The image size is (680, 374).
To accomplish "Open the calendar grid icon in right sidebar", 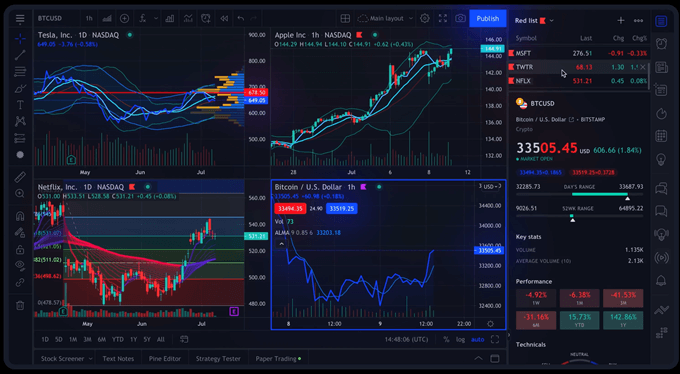I will point(661,136).
